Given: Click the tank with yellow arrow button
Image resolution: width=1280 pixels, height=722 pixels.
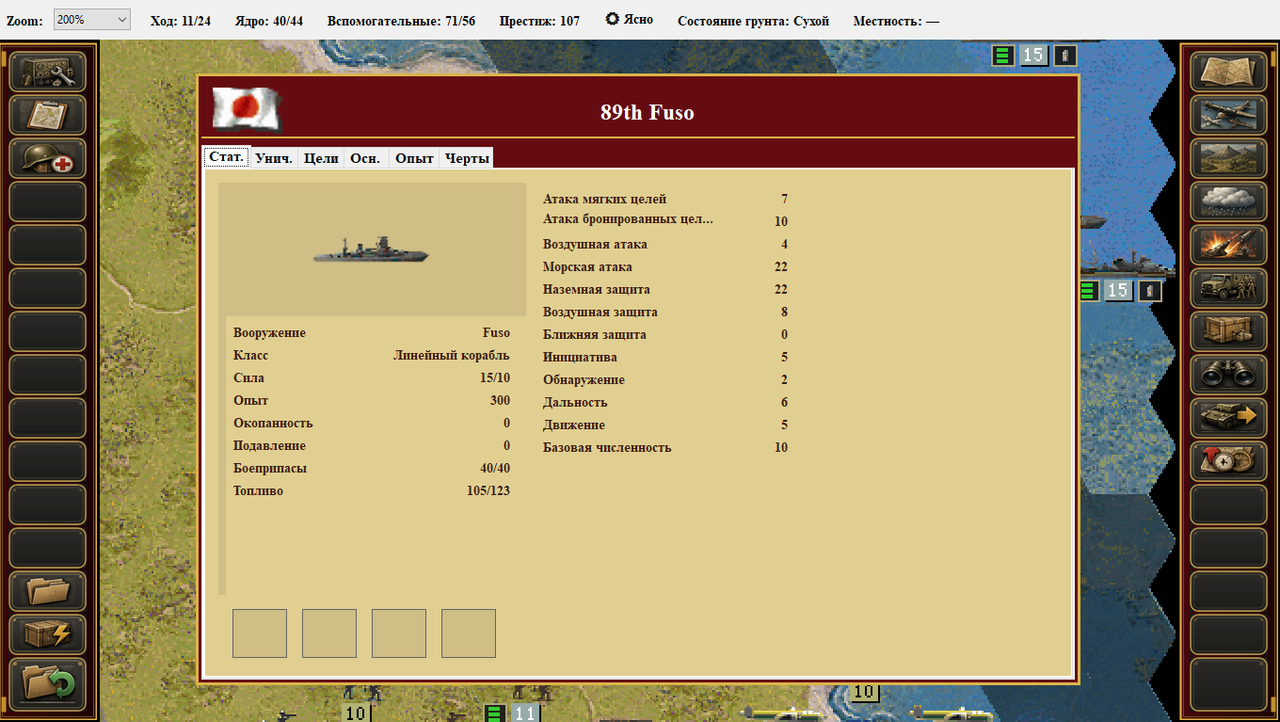Looking at the screenshot, I should pyautogui.click(x=1229, y=416).
